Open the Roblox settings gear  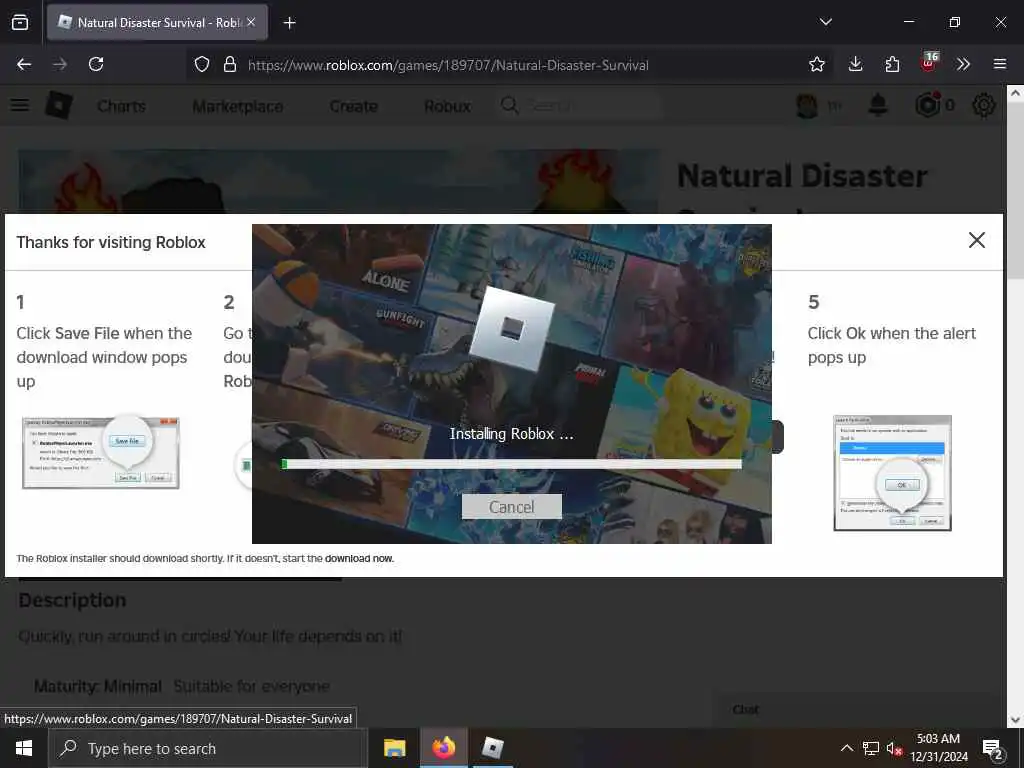(x=984, y=105)
